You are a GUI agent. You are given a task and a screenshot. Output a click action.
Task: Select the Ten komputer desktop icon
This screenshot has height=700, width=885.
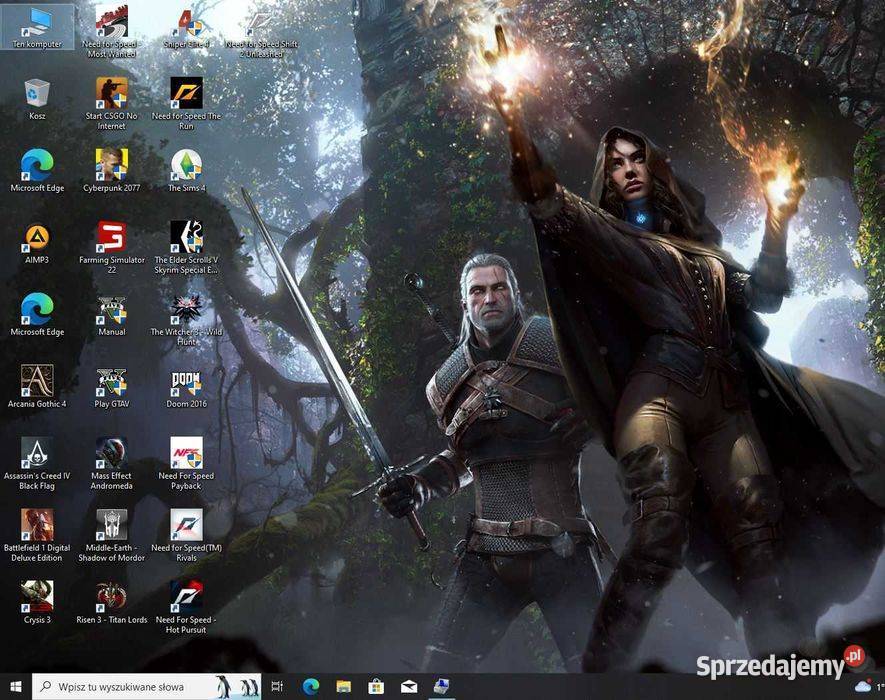pyautogui.click(x=37, y=22)
